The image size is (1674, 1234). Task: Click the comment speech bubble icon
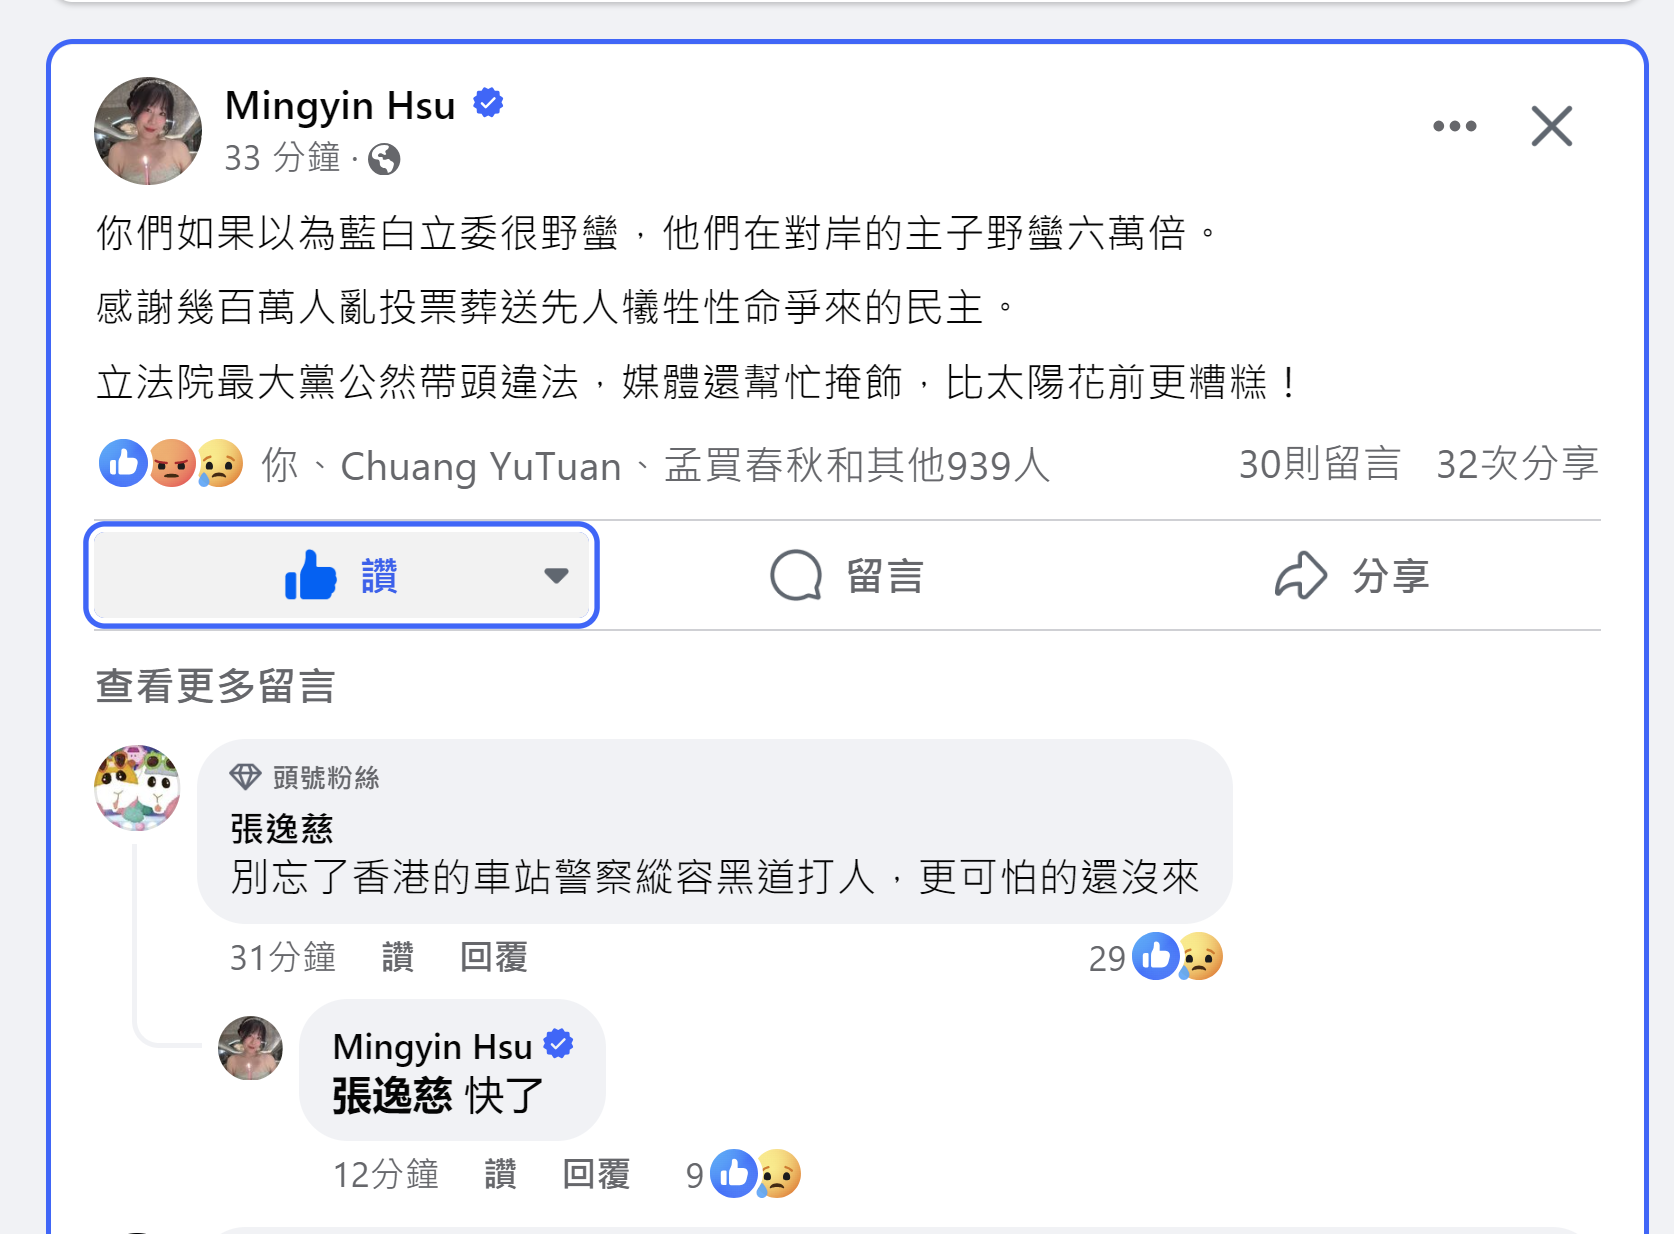[x=796, y=576]
